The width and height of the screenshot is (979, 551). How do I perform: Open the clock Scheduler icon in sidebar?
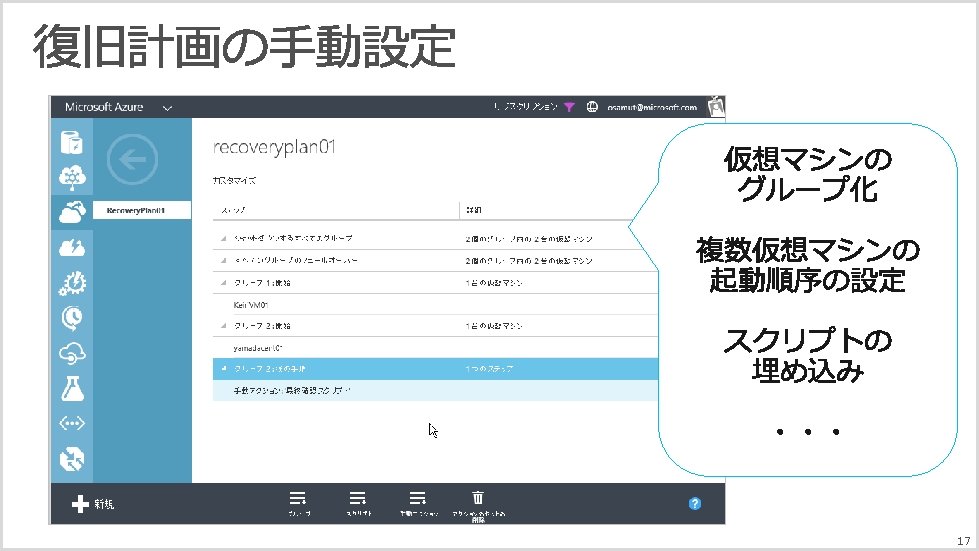[72, 318]
